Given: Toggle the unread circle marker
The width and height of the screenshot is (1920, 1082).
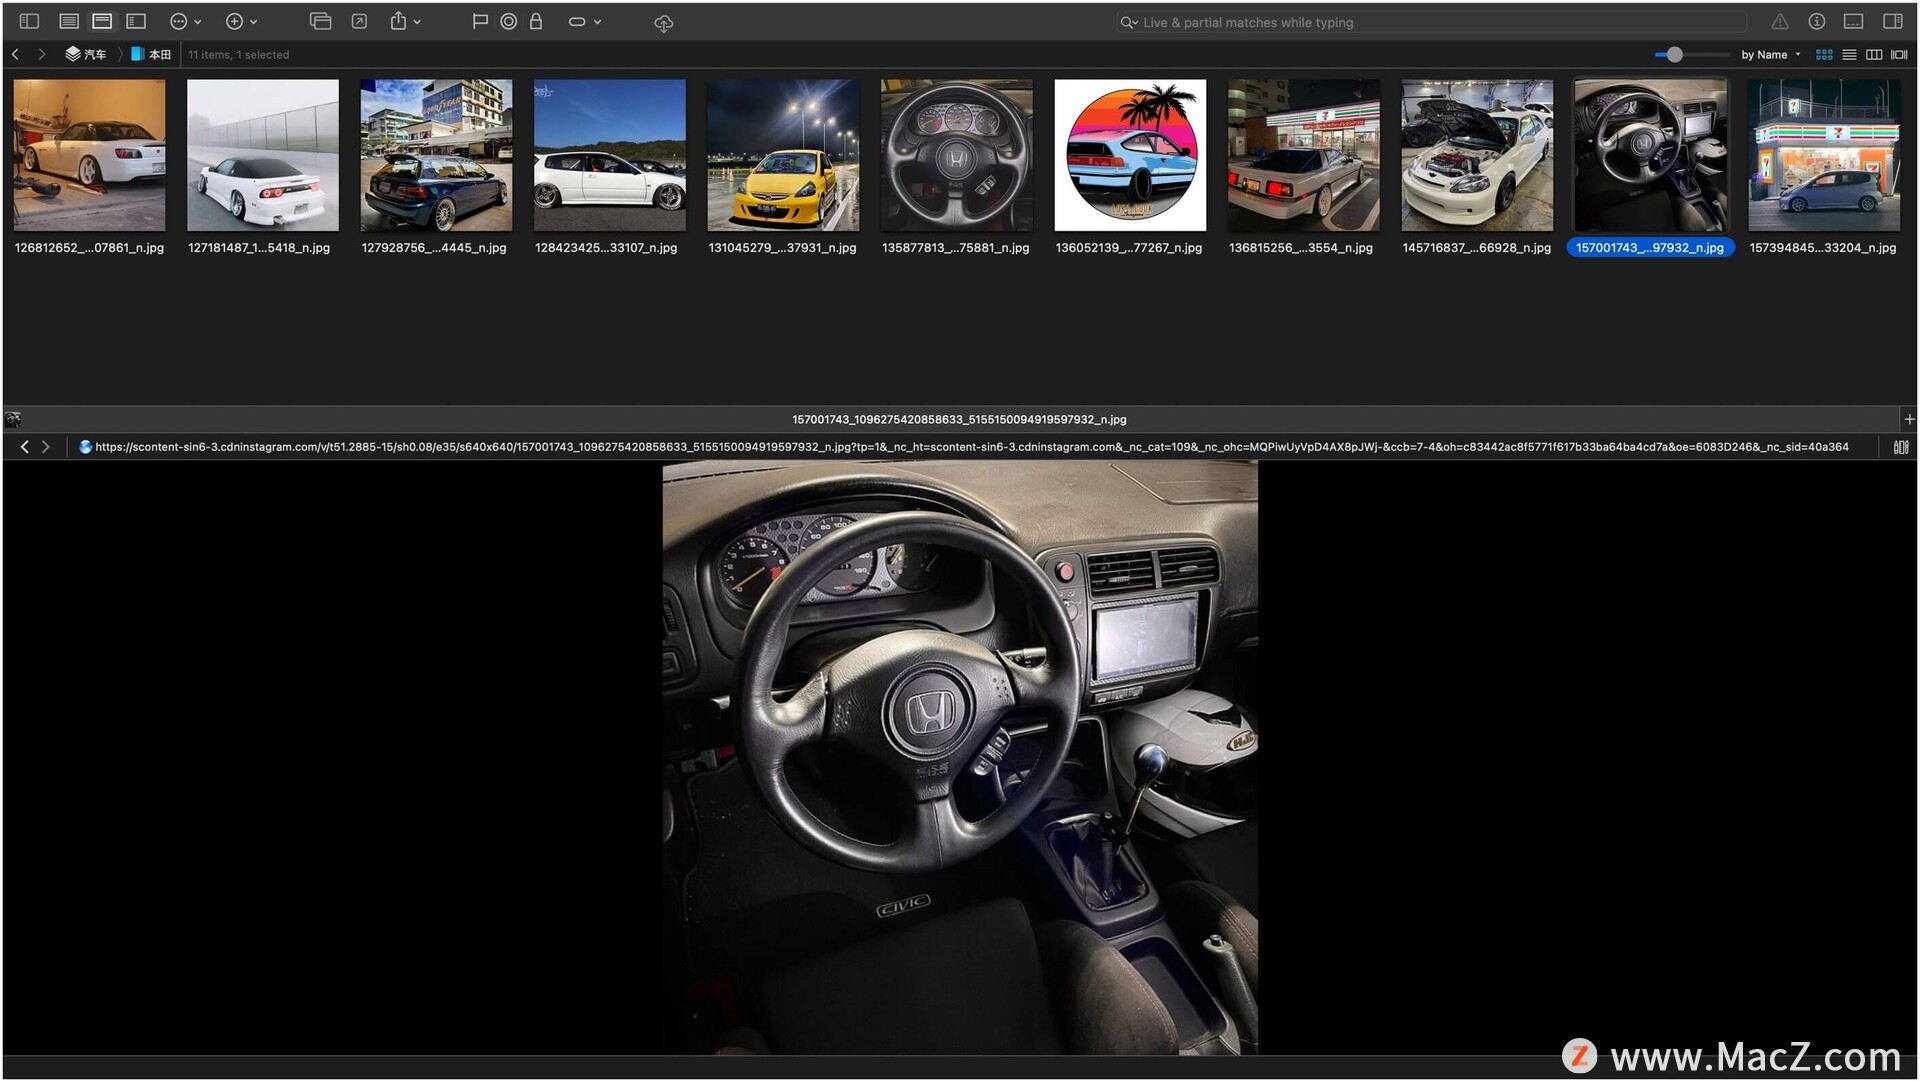Looking at the screenshot, I should (x=508, y=21).
